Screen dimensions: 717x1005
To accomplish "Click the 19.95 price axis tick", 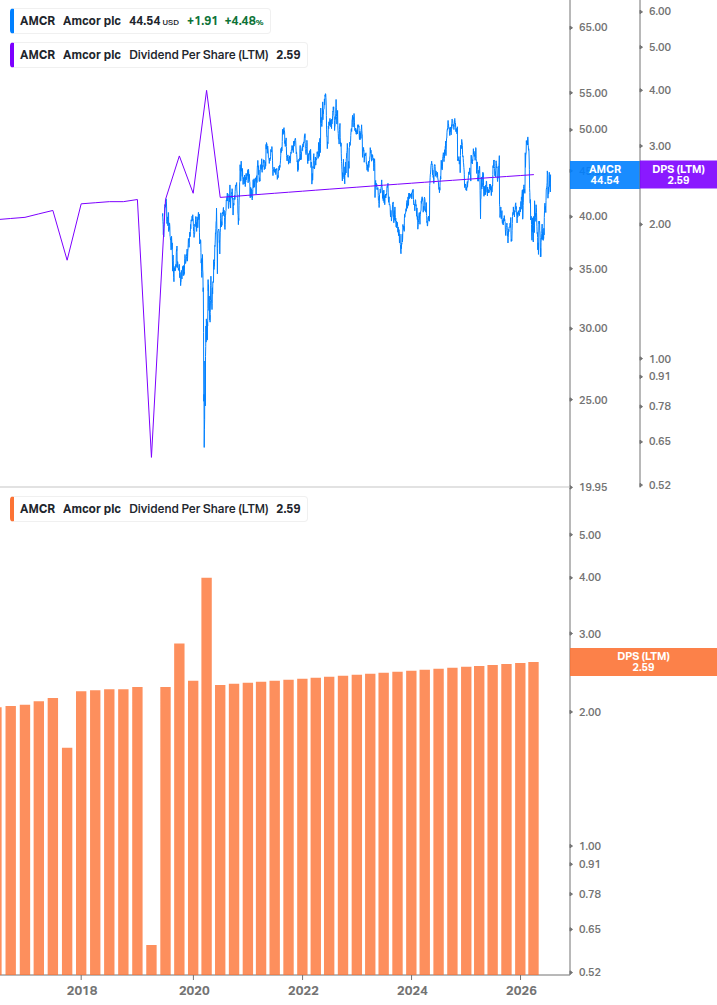I will pyautogui.click(x=593, y=487).
